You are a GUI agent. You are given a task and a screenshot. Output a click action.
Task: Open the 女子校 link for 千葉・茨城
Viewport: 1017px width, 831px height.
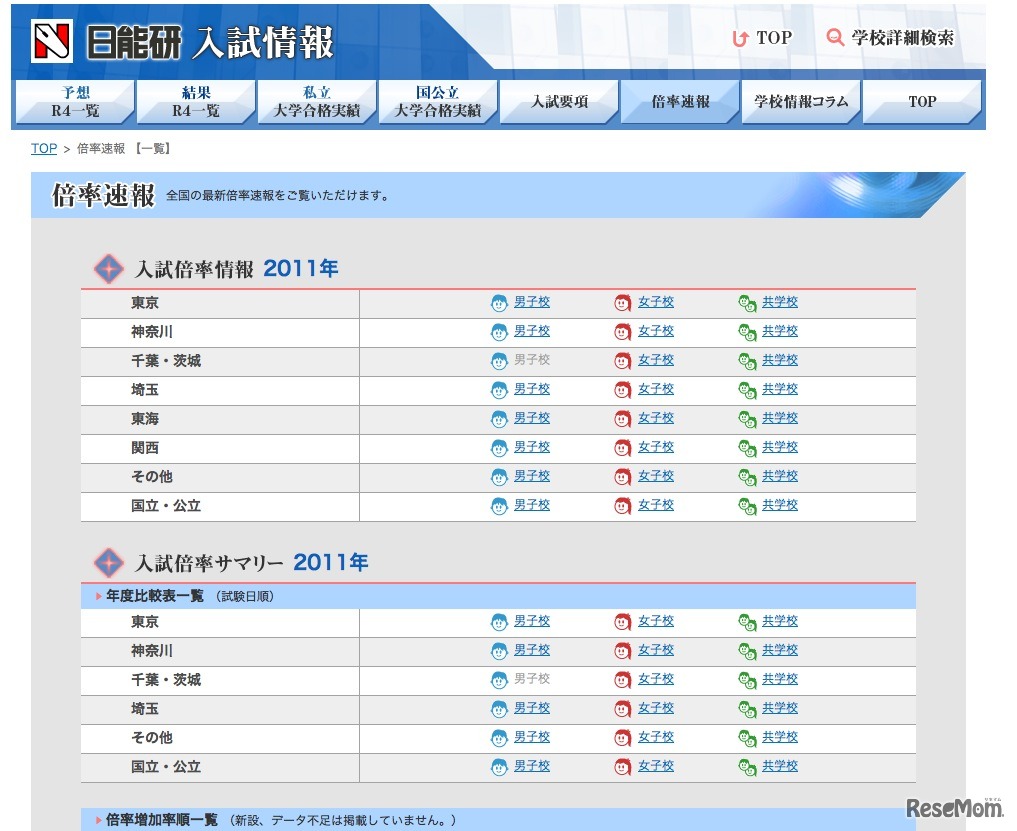point(655,360)
